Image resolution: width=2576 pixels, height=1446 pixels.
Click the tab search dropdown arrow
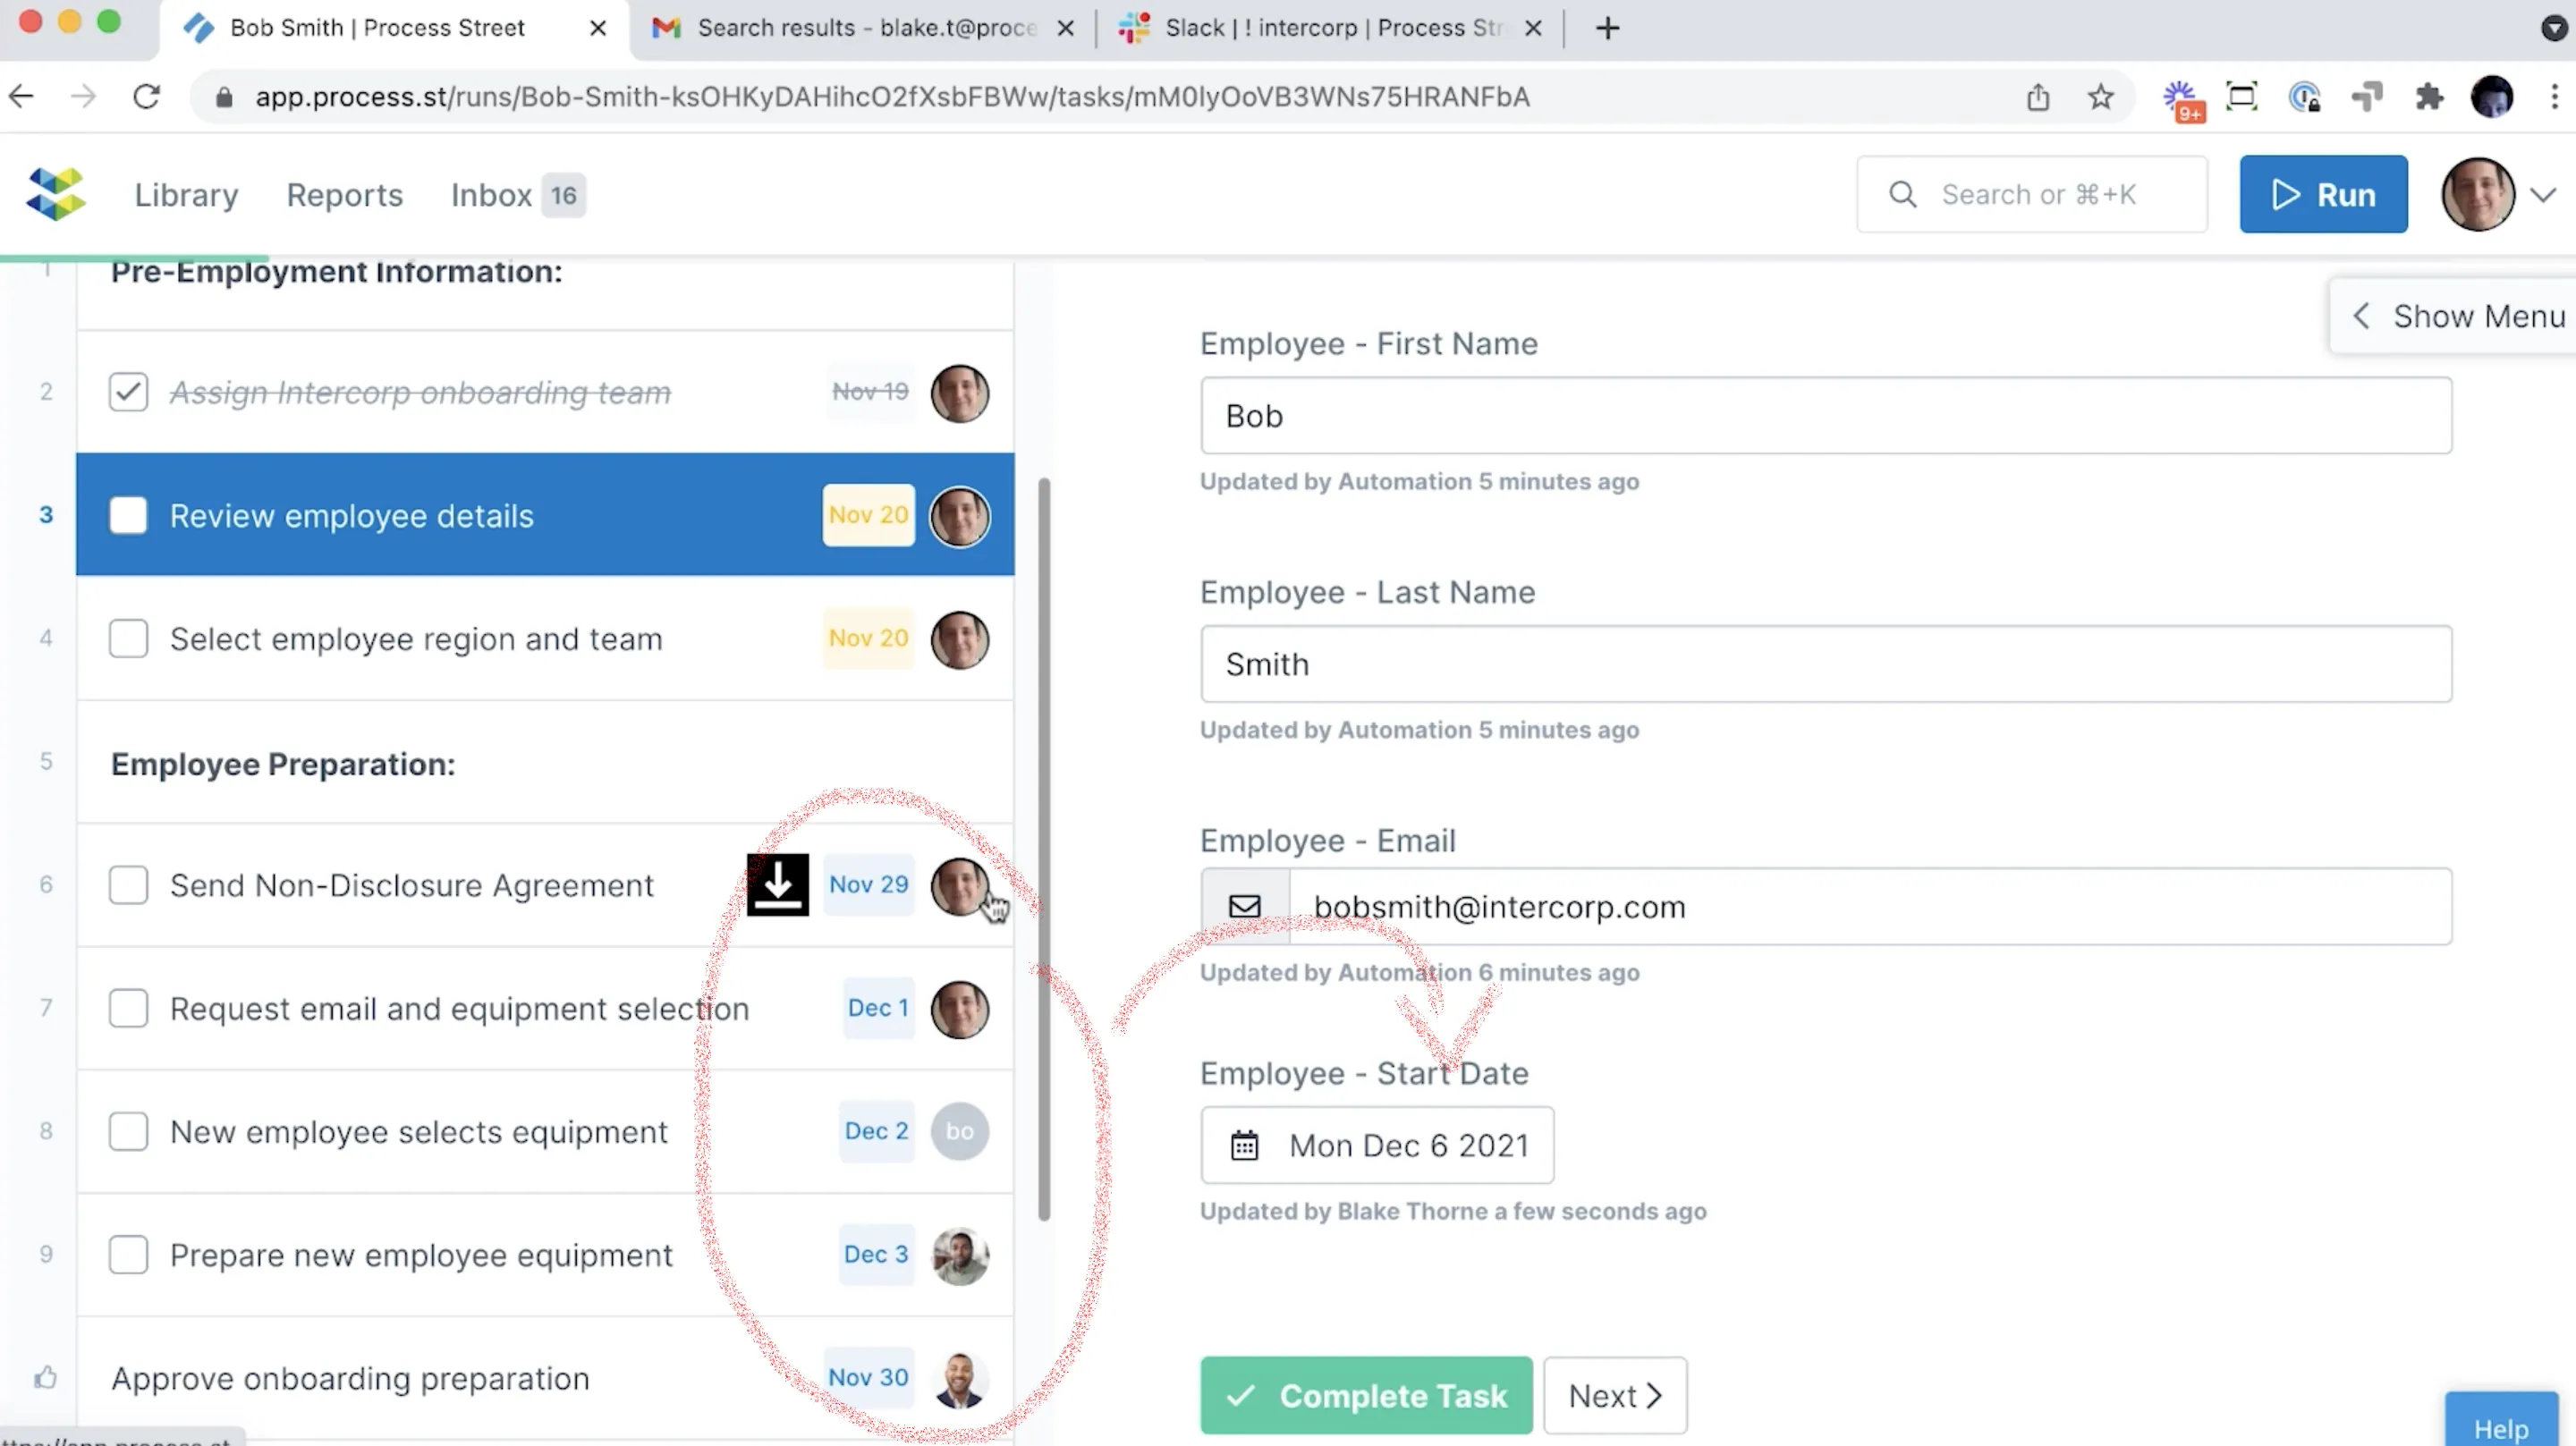click(2554, 28)
